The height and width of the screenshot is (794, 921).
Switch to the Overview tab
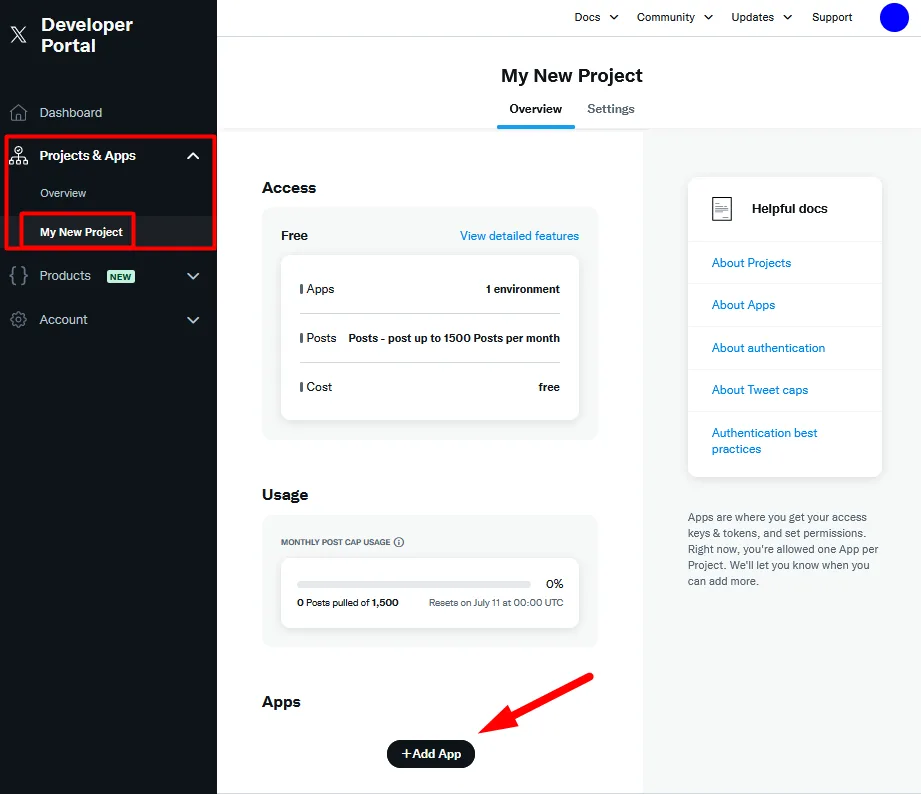[x=535, y=109]
